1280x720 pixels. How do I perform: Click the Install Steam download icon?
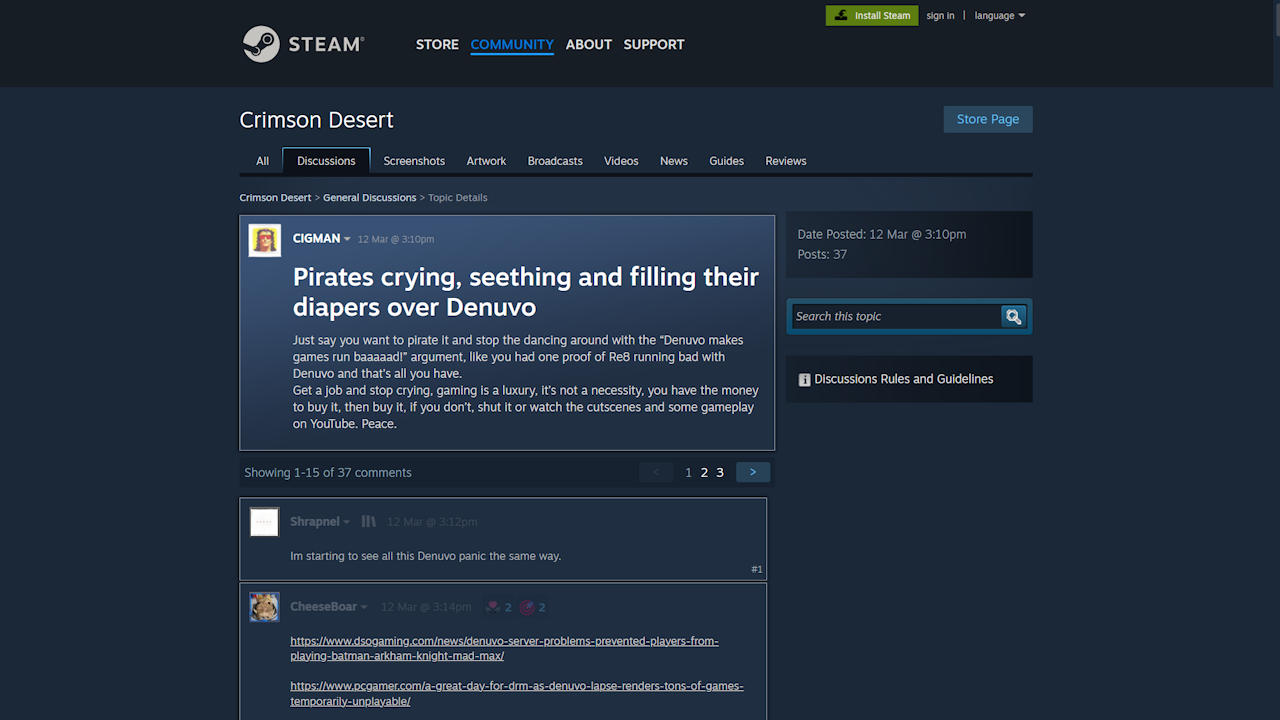(x=841, y=16)
